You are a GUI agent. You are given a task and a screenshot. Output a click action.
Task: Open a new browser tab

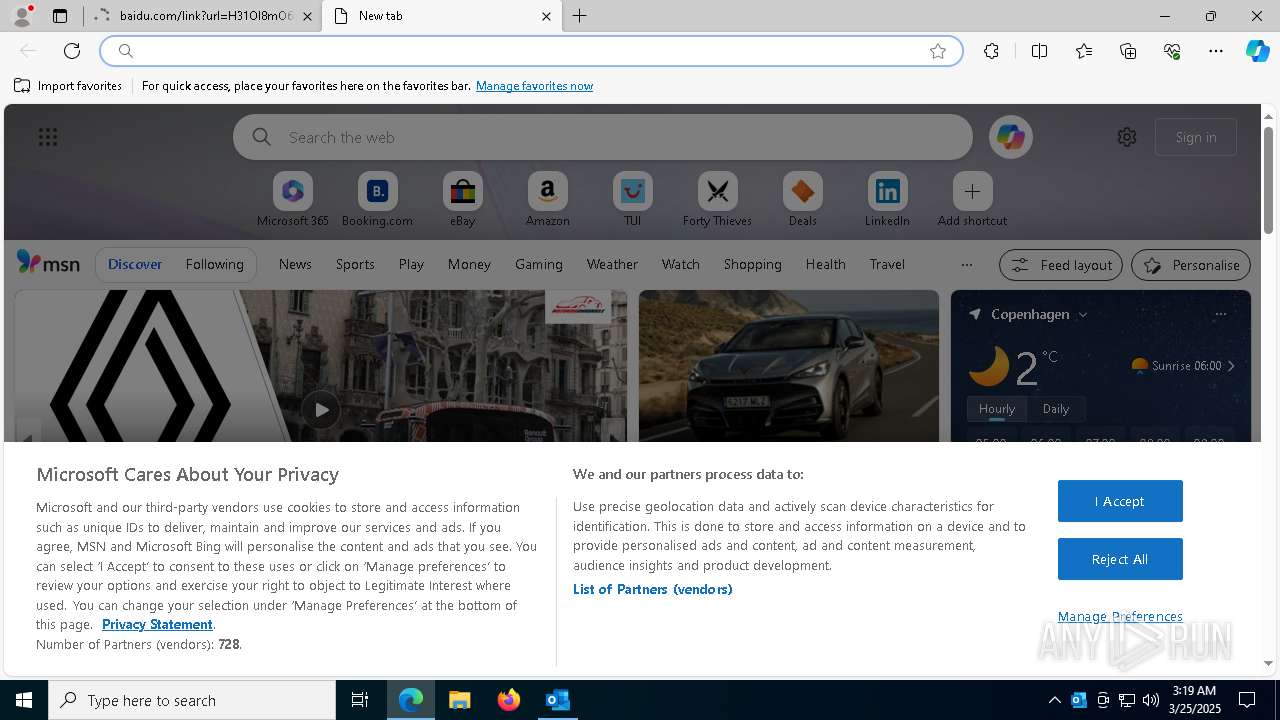[x=580, y=16]
